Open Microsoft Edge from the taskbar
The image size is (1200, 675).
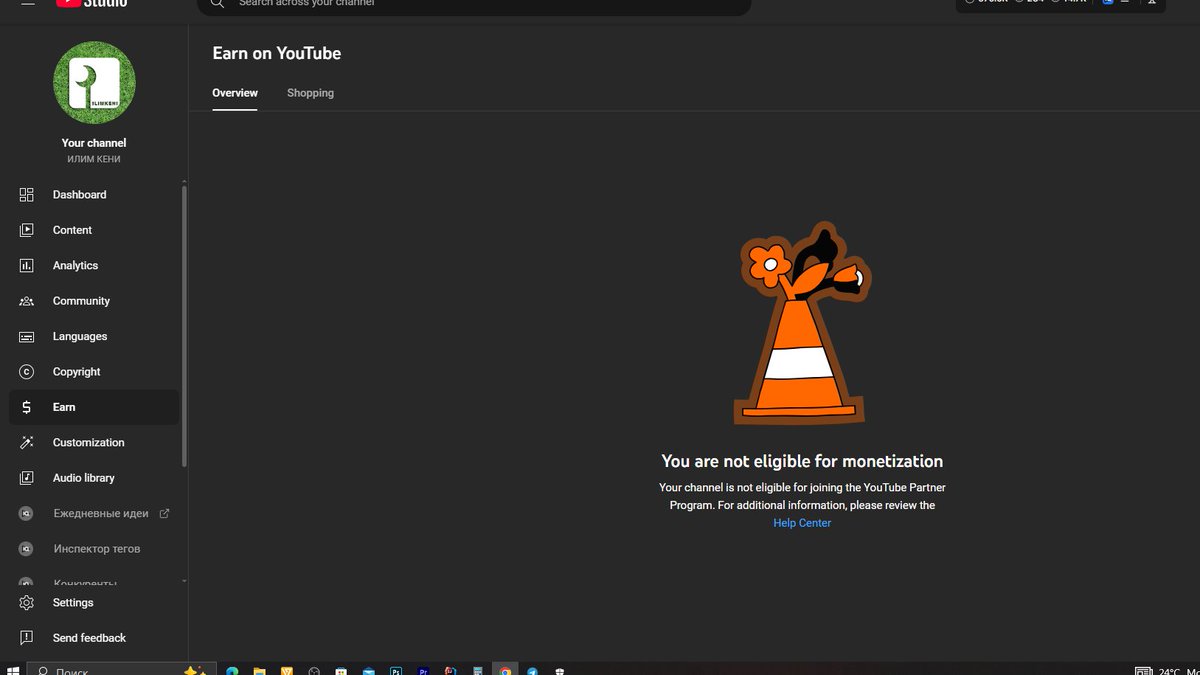point(232,671)
